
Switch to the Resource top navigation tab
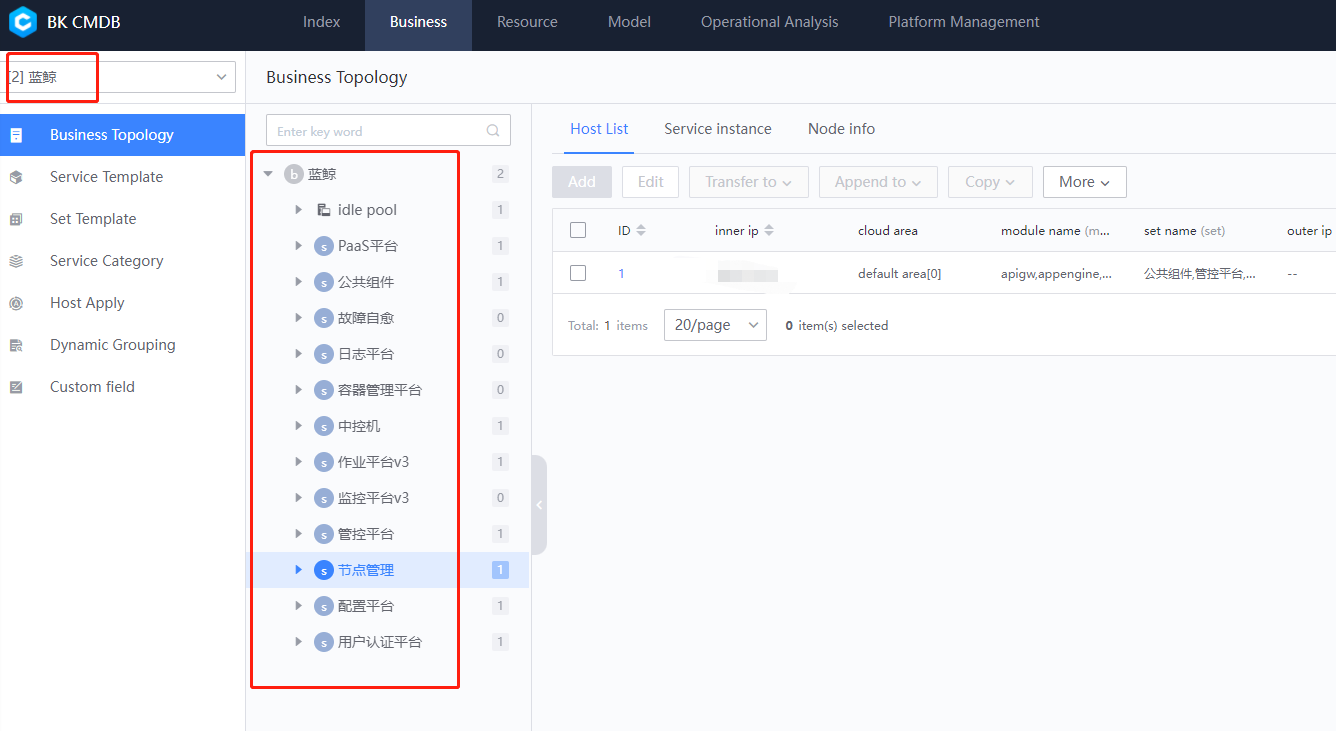coord(527,22)
